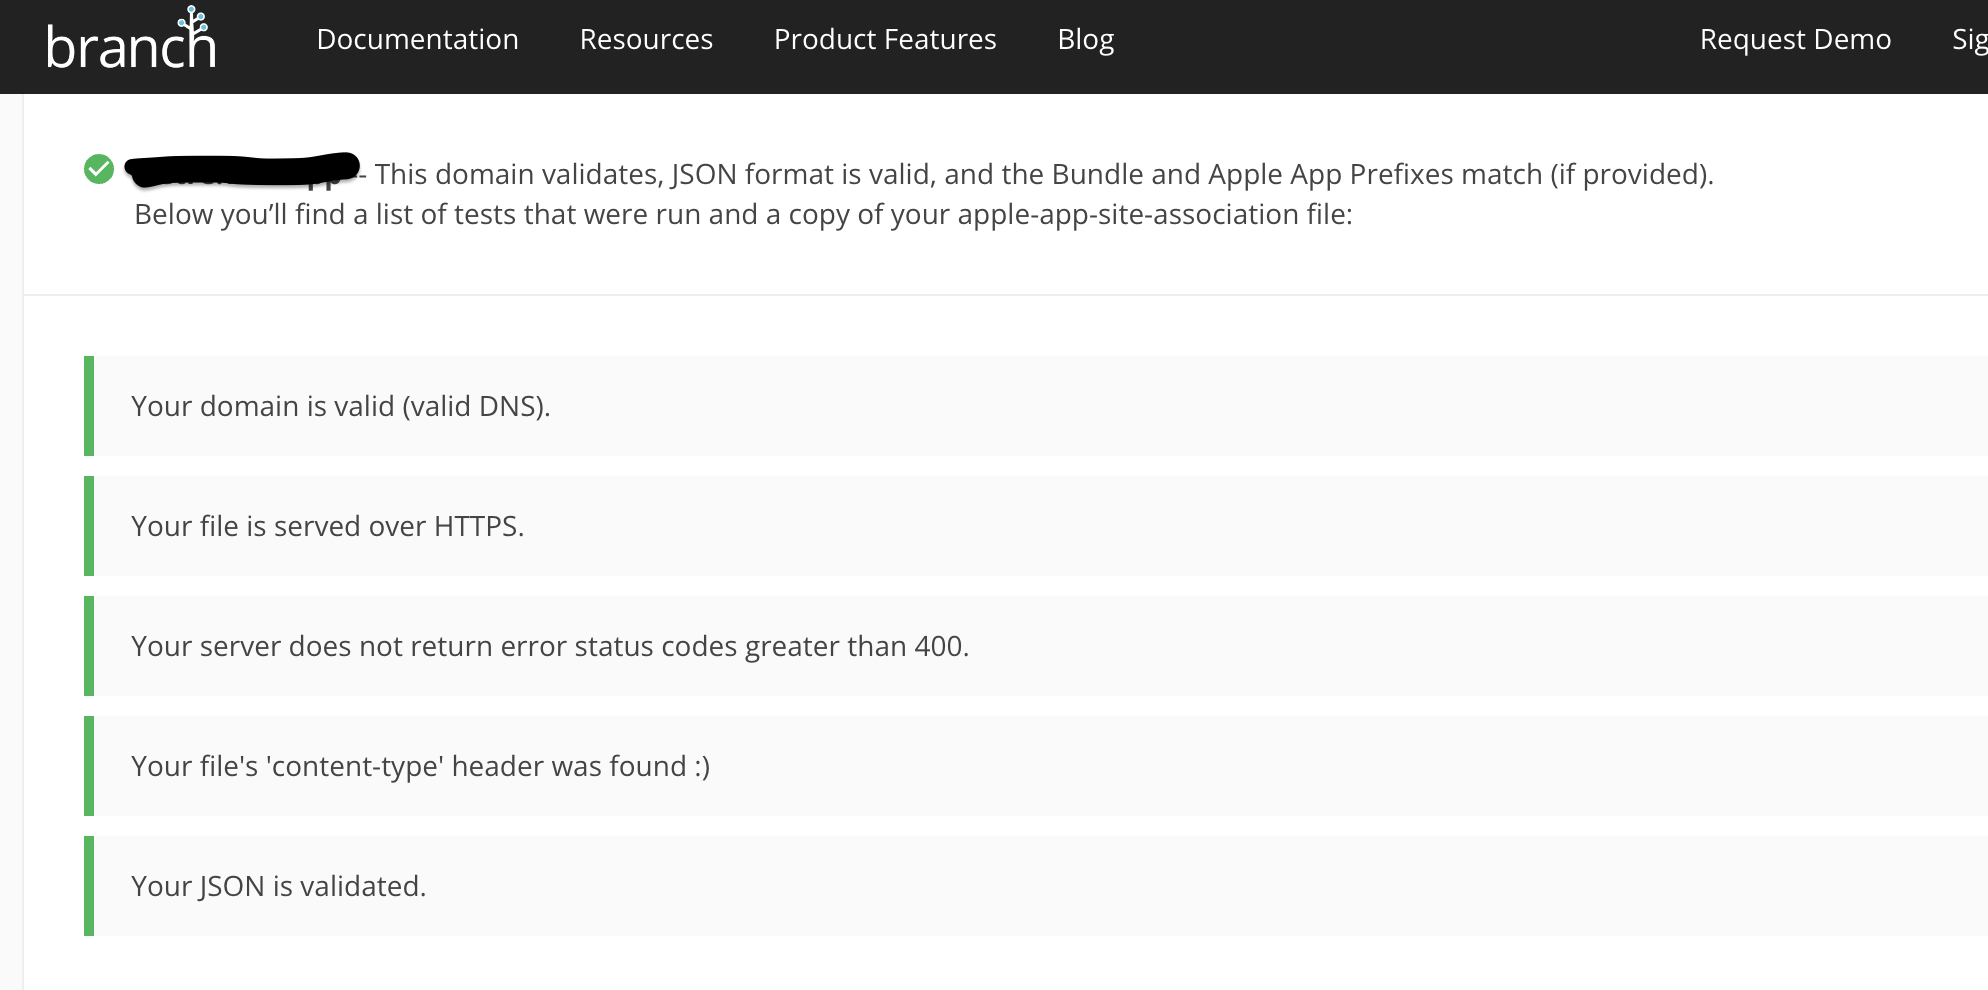Screen dimensions: 1988x990
Task: Open the Resources menu item
Action: [x=646, y=39]
